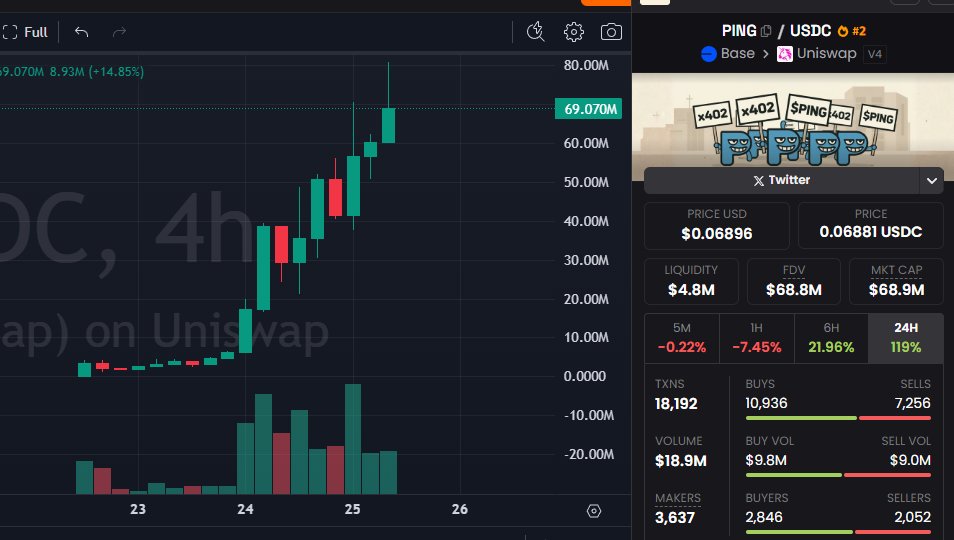Image resolution: width=954 pixels, height=540 pixels.
Task: Click the Base chain icon
Action: 710,54
